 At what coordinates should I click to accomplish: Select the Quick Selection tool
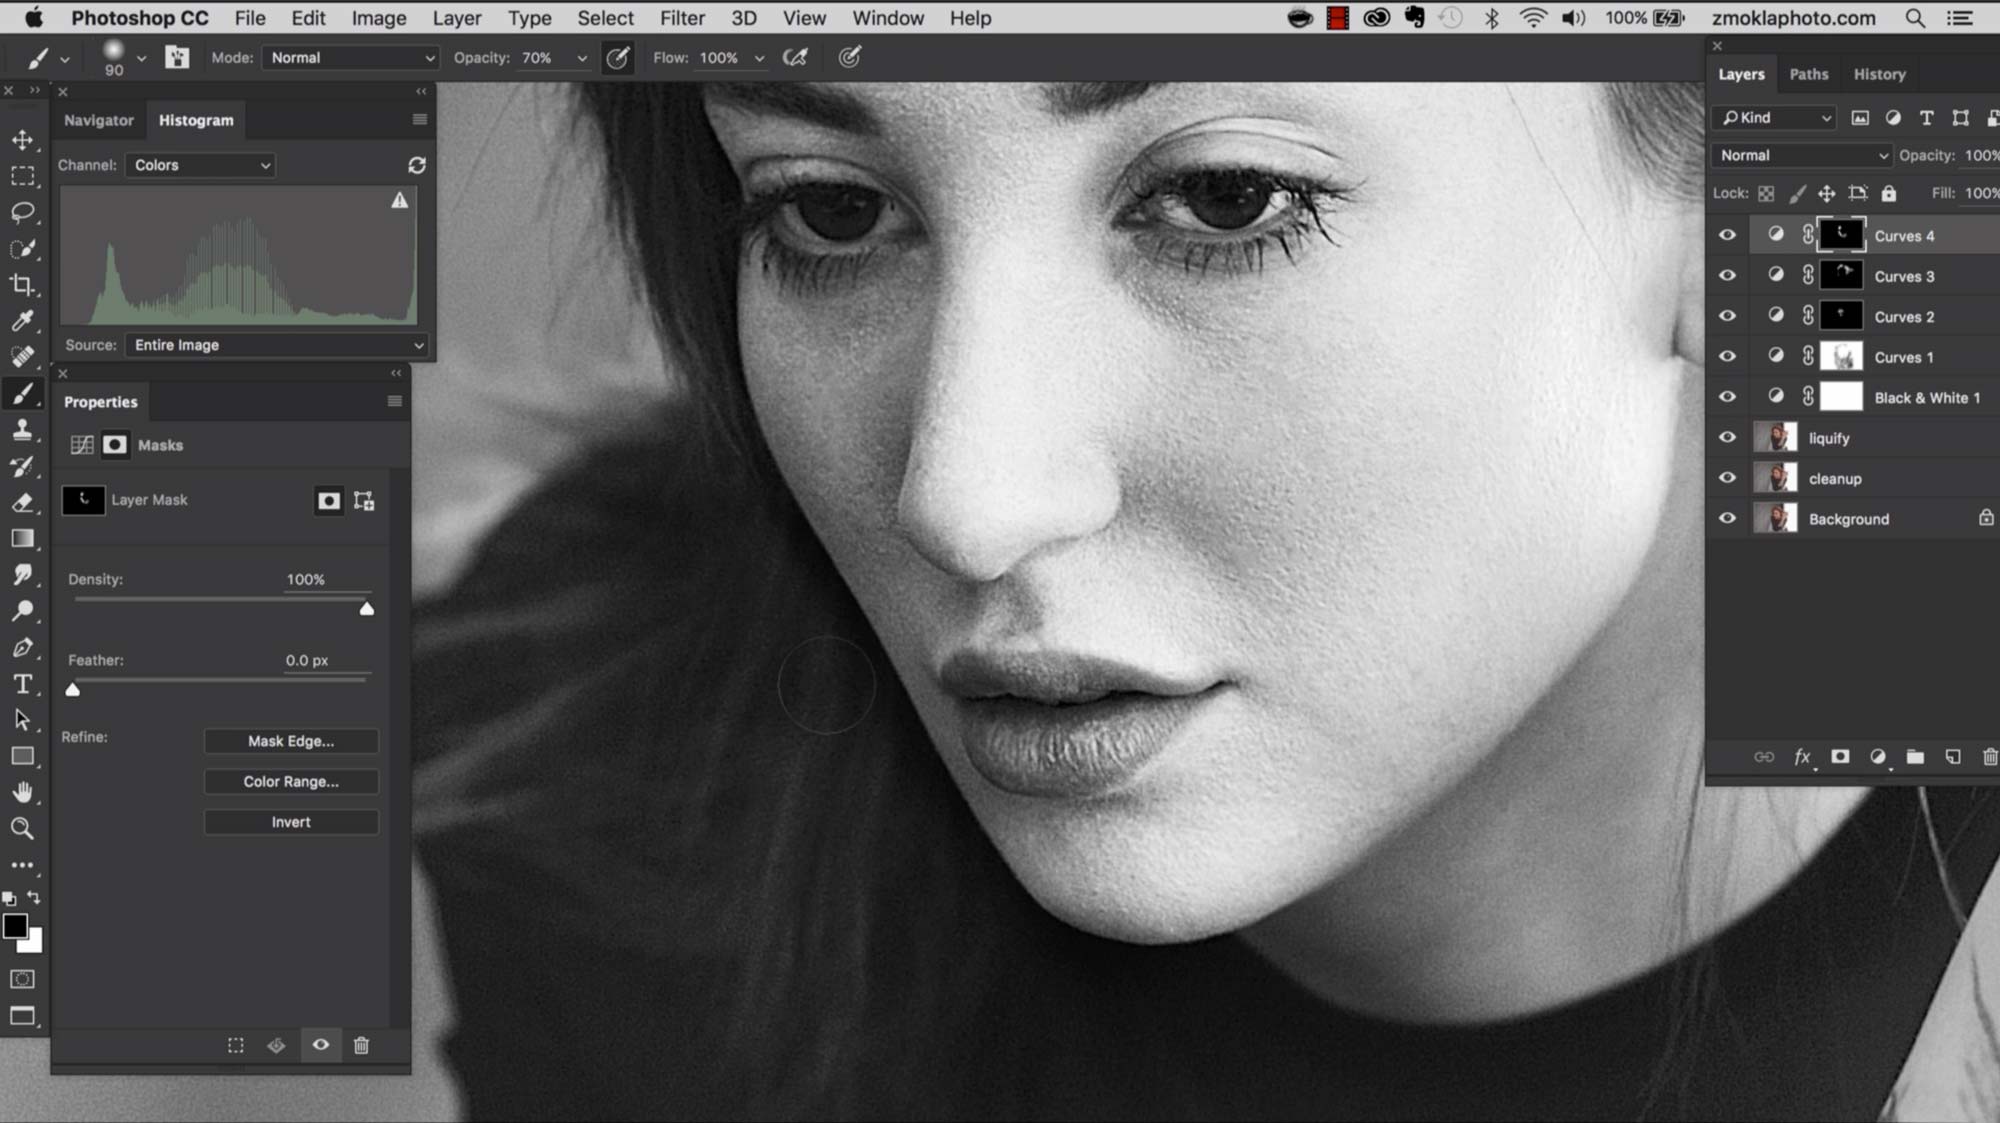pos(22,248)
